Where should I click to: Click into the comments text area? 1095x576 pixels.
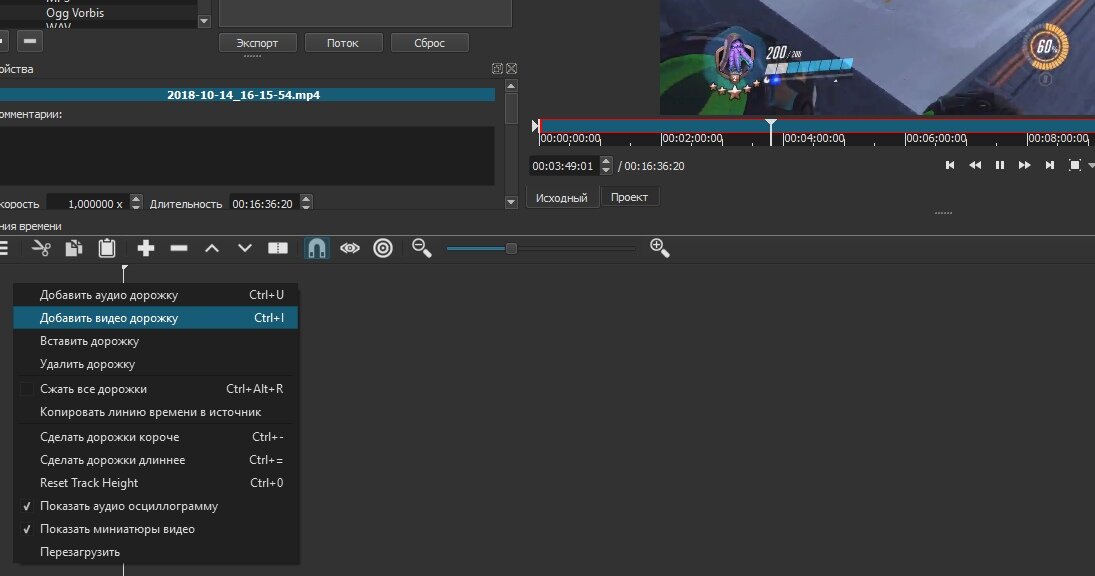coord(247,155)
